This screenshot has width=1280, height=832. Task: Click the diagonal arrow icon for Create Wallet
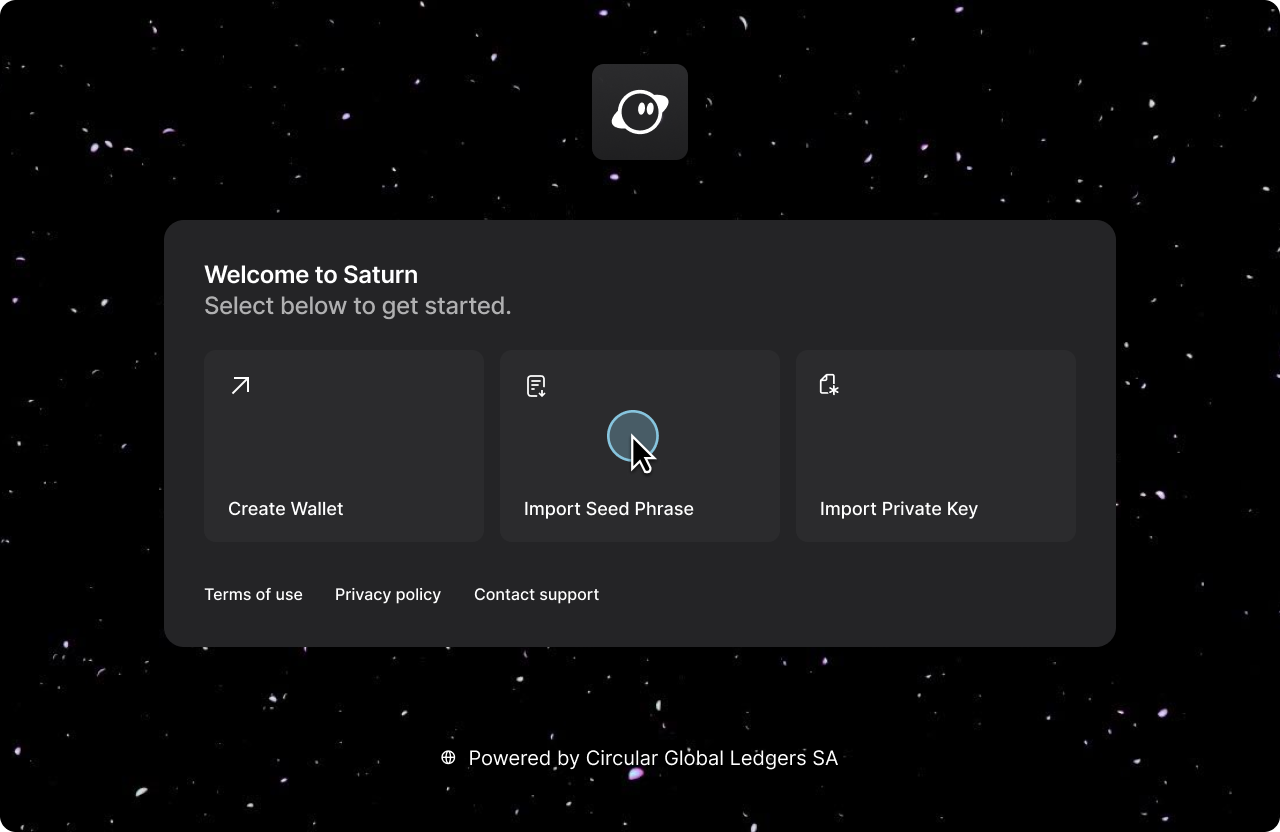(x=240, y=385)
